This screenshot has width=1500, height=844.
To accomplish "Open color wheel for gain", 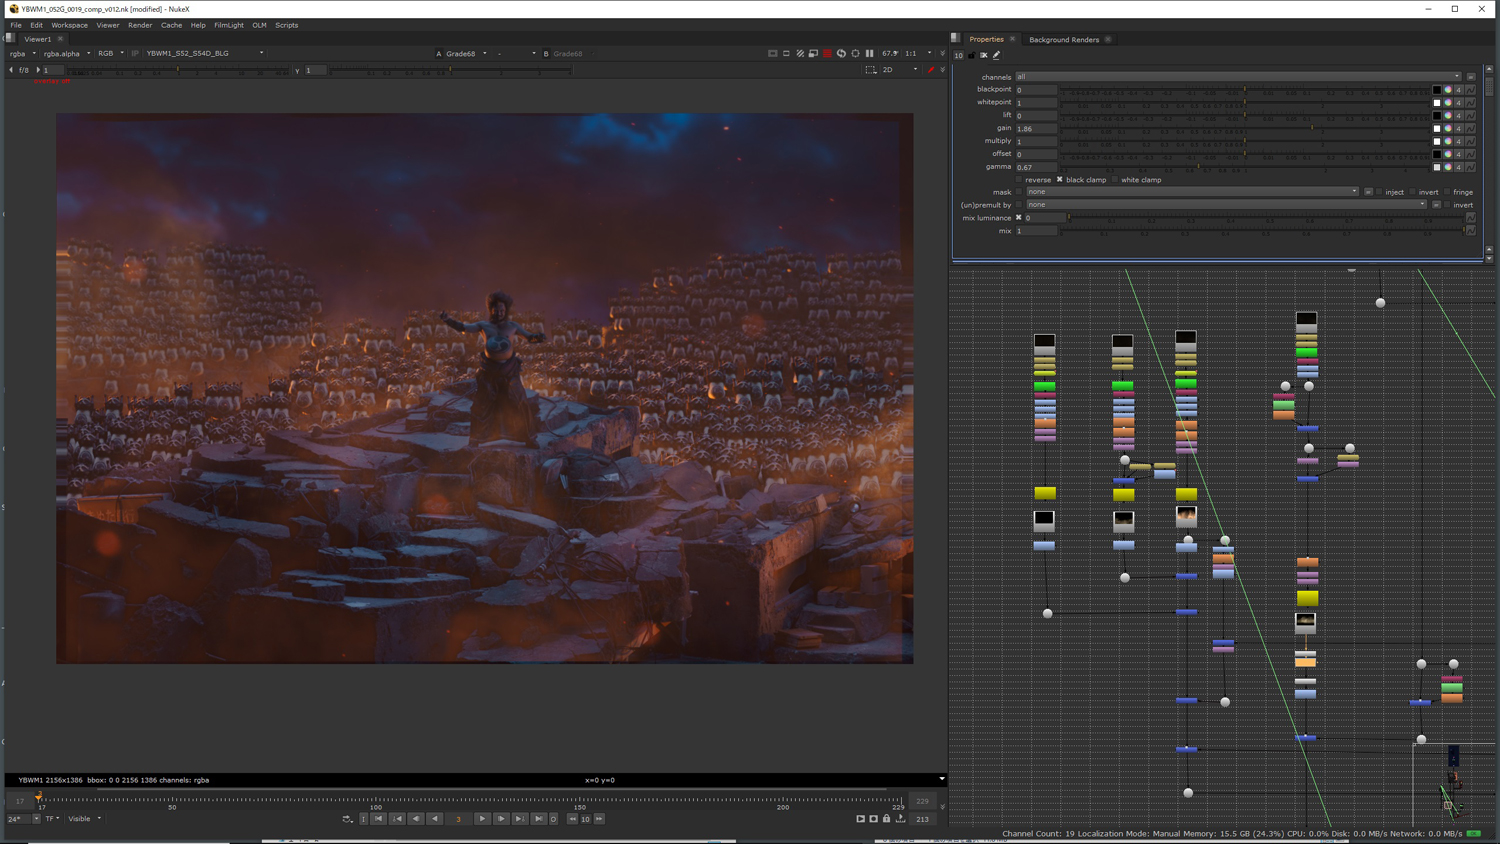I will pyautogui.click(x=1448, y=129).
